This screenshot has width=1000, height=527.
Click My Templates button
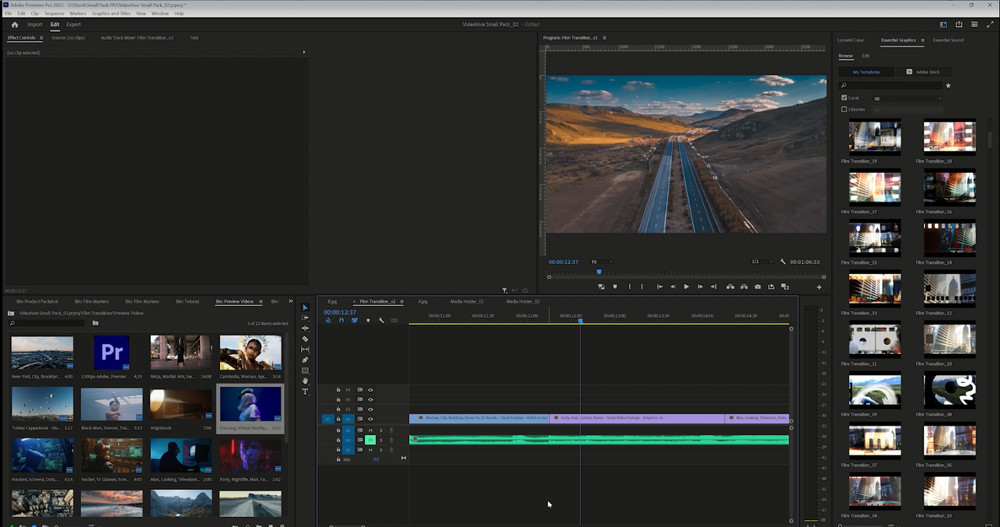click(x=866, y=72)
